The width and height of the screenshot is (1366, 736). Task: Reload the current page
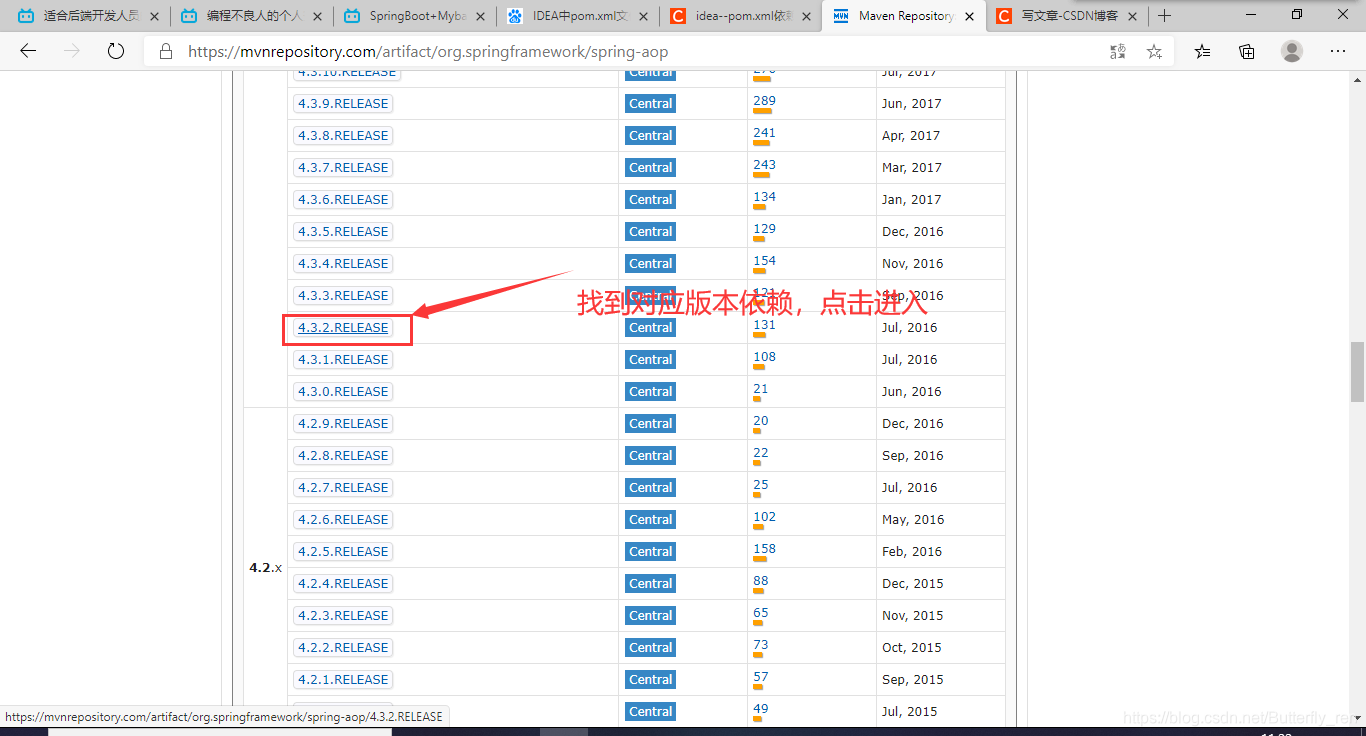click(115, 51)
